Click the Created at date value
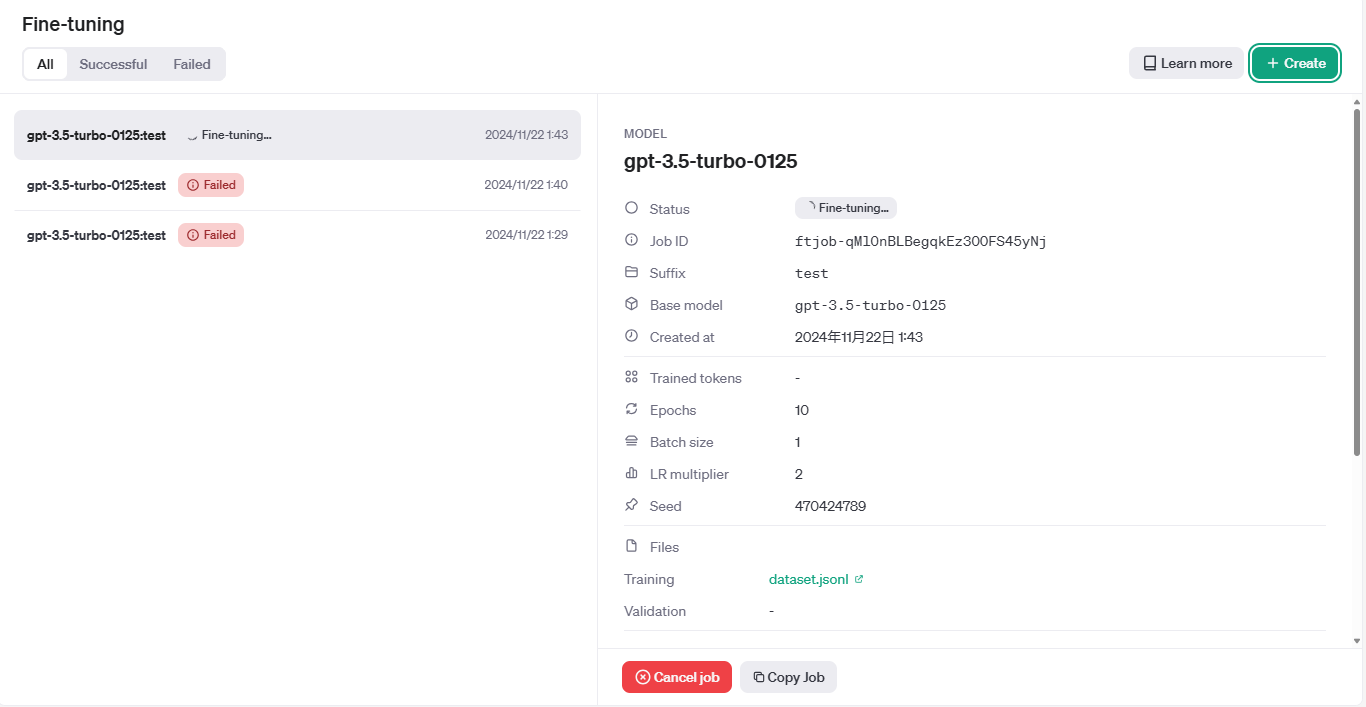The height and width of the screenshot is (707, 1366). pyautogui.click(x=858, y=337)
